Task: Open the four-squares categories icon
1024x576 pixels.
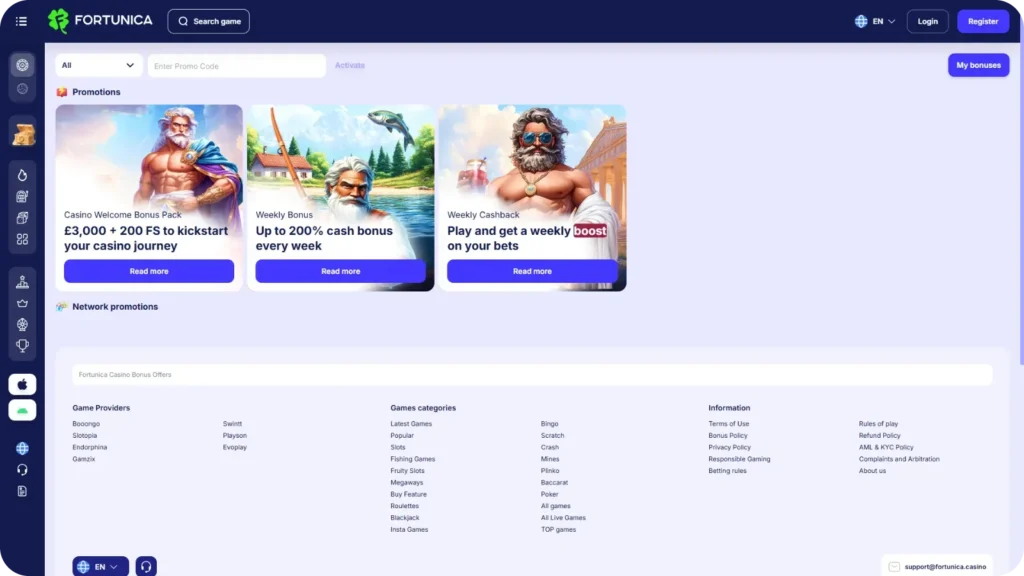Action: tap(22, 240)
